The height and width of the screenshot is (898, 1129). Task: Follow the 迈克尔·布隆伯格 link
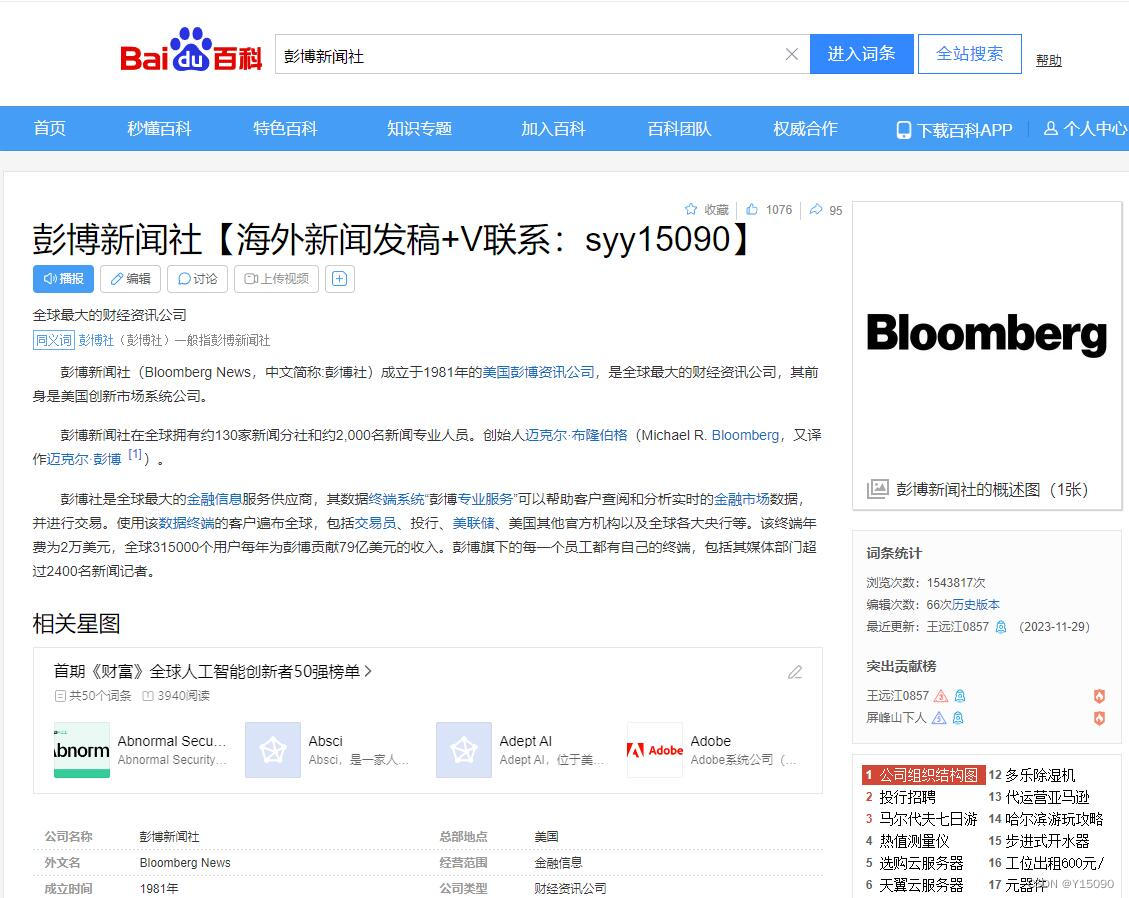coord(576,435)
